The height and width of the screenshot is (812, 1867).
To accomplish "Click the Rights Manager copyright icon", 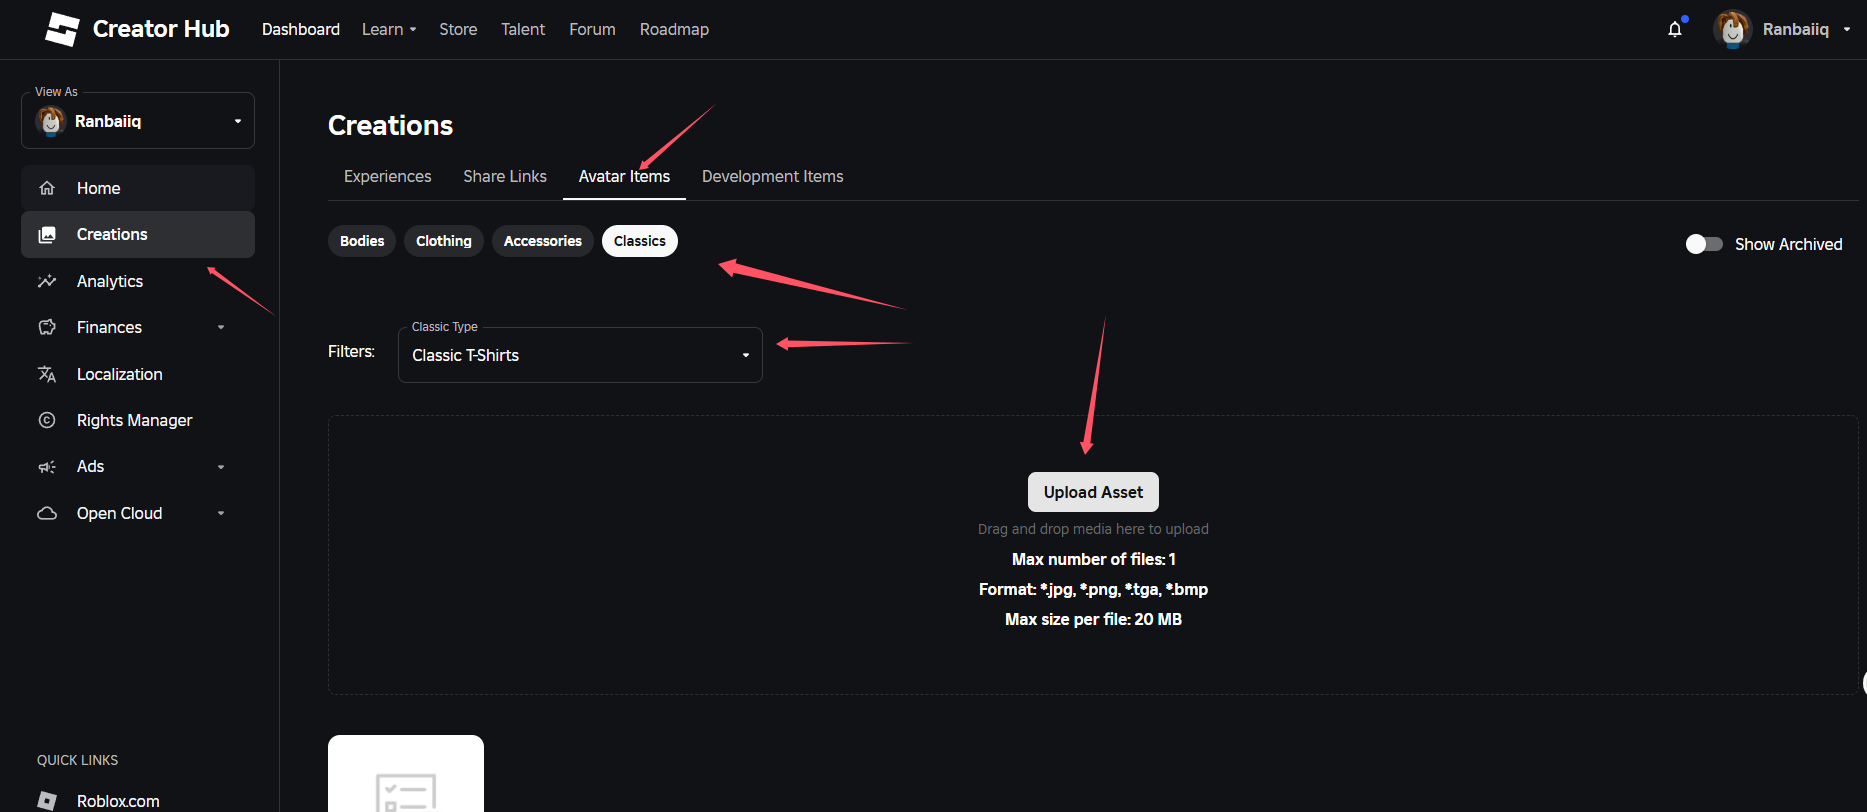I will coord(47,420).
